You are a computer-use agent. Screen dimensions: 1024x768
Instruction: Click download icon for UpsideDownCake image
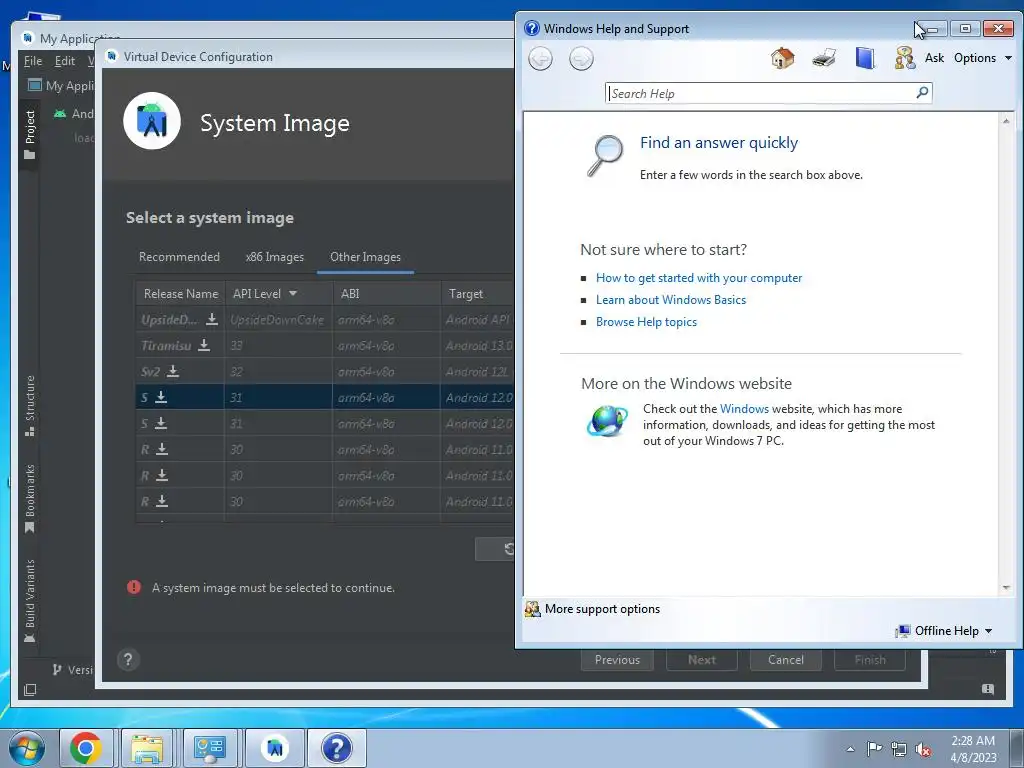(x=212, y=319)
